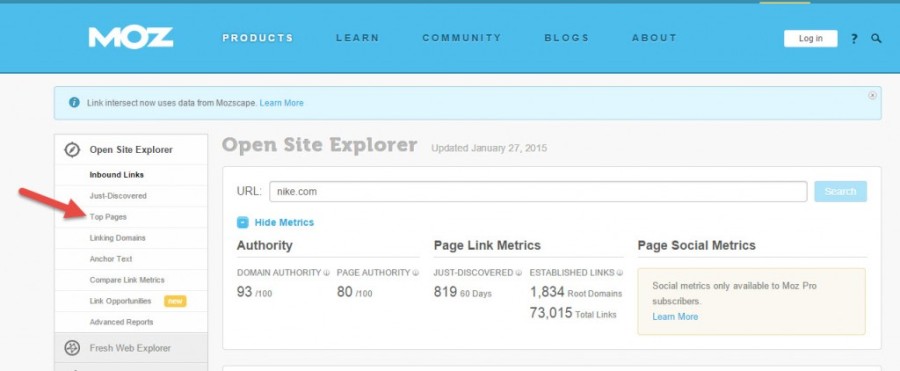Image resolution: width=900 pixels, height=371 pixels.
Task: Open the Learn menu
Action: tap(358, 38)
